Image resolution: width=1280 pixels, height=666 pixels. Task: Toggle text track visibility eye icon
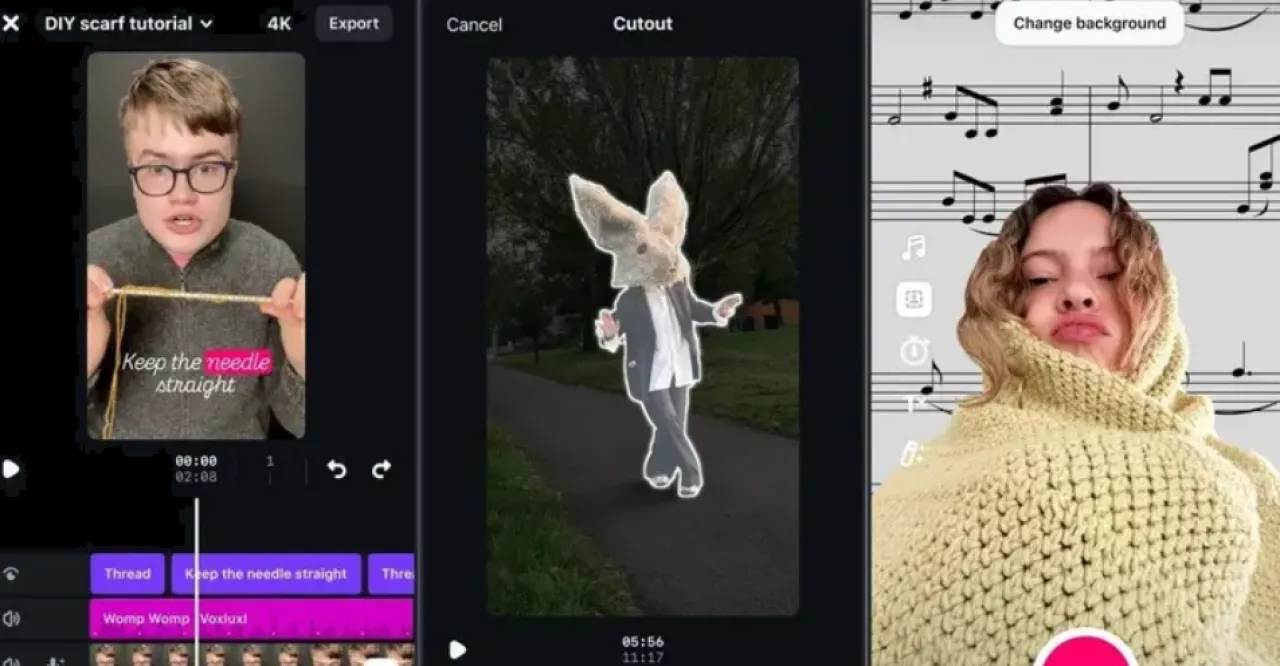tap(11, 574)
